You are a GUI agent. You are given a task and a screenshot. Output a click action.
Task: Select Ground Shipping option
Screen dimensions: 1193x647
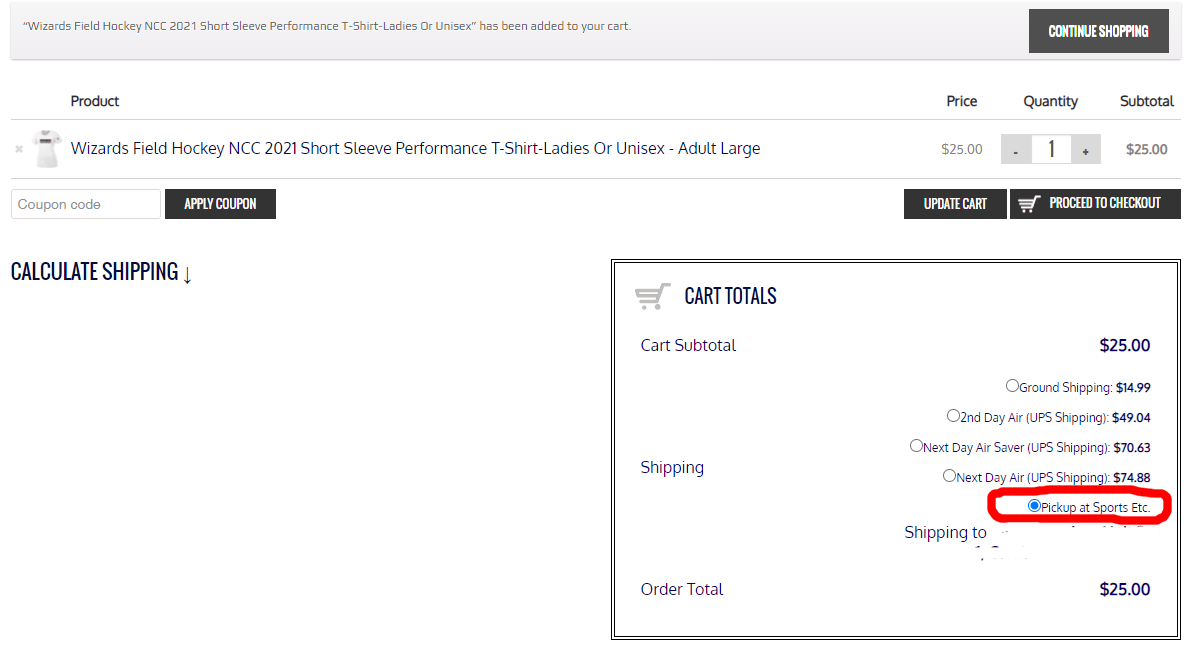tap(1012, 386)
